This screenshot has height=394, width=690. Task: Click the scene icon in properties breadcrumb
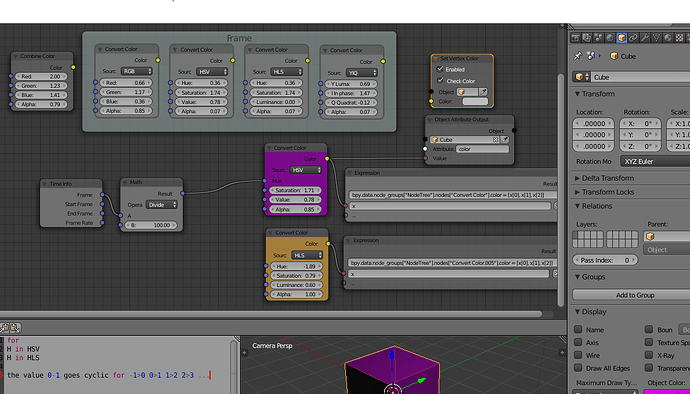591,56
